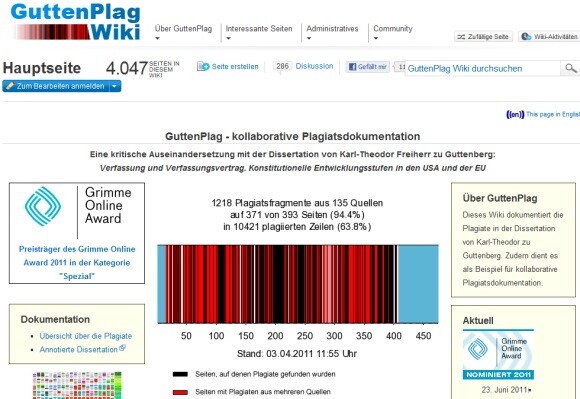
Task: Click the Stand: 03.04.2011 11:55 Uhr text
Action: click(x=297, y=354)
